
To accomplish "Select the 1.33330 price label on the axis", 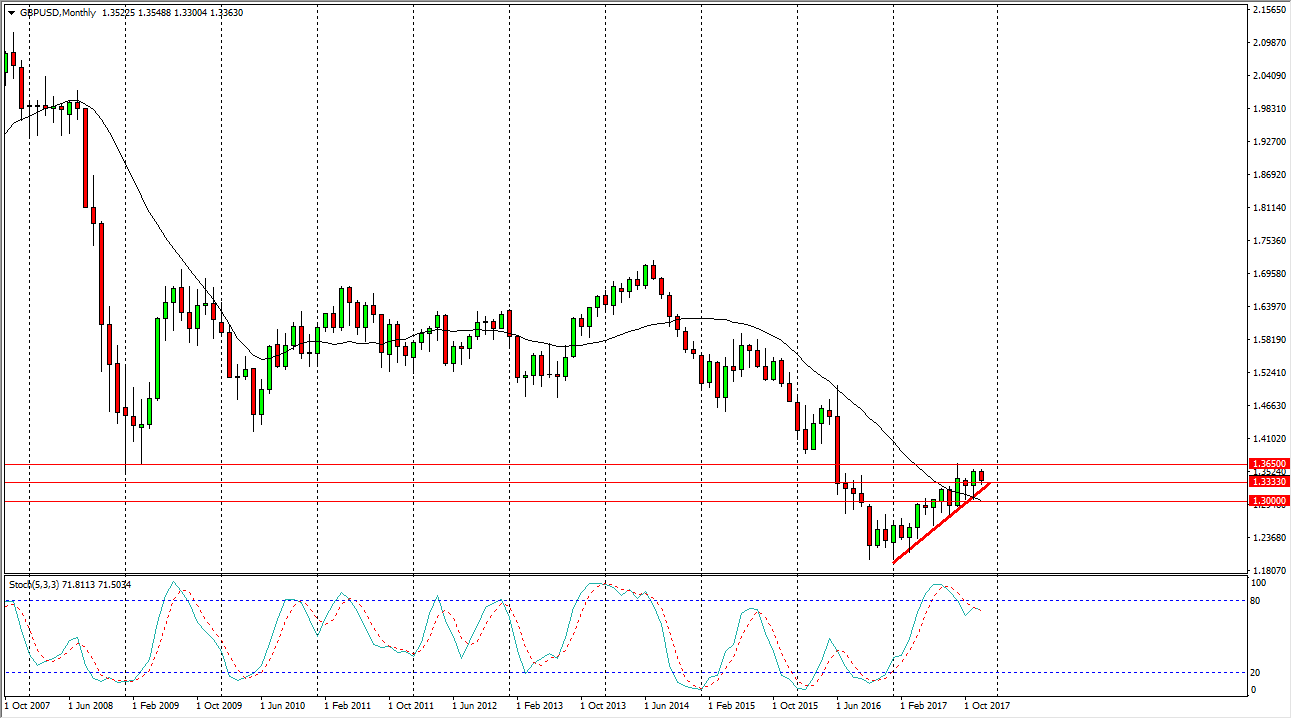I will point(1267,482).
